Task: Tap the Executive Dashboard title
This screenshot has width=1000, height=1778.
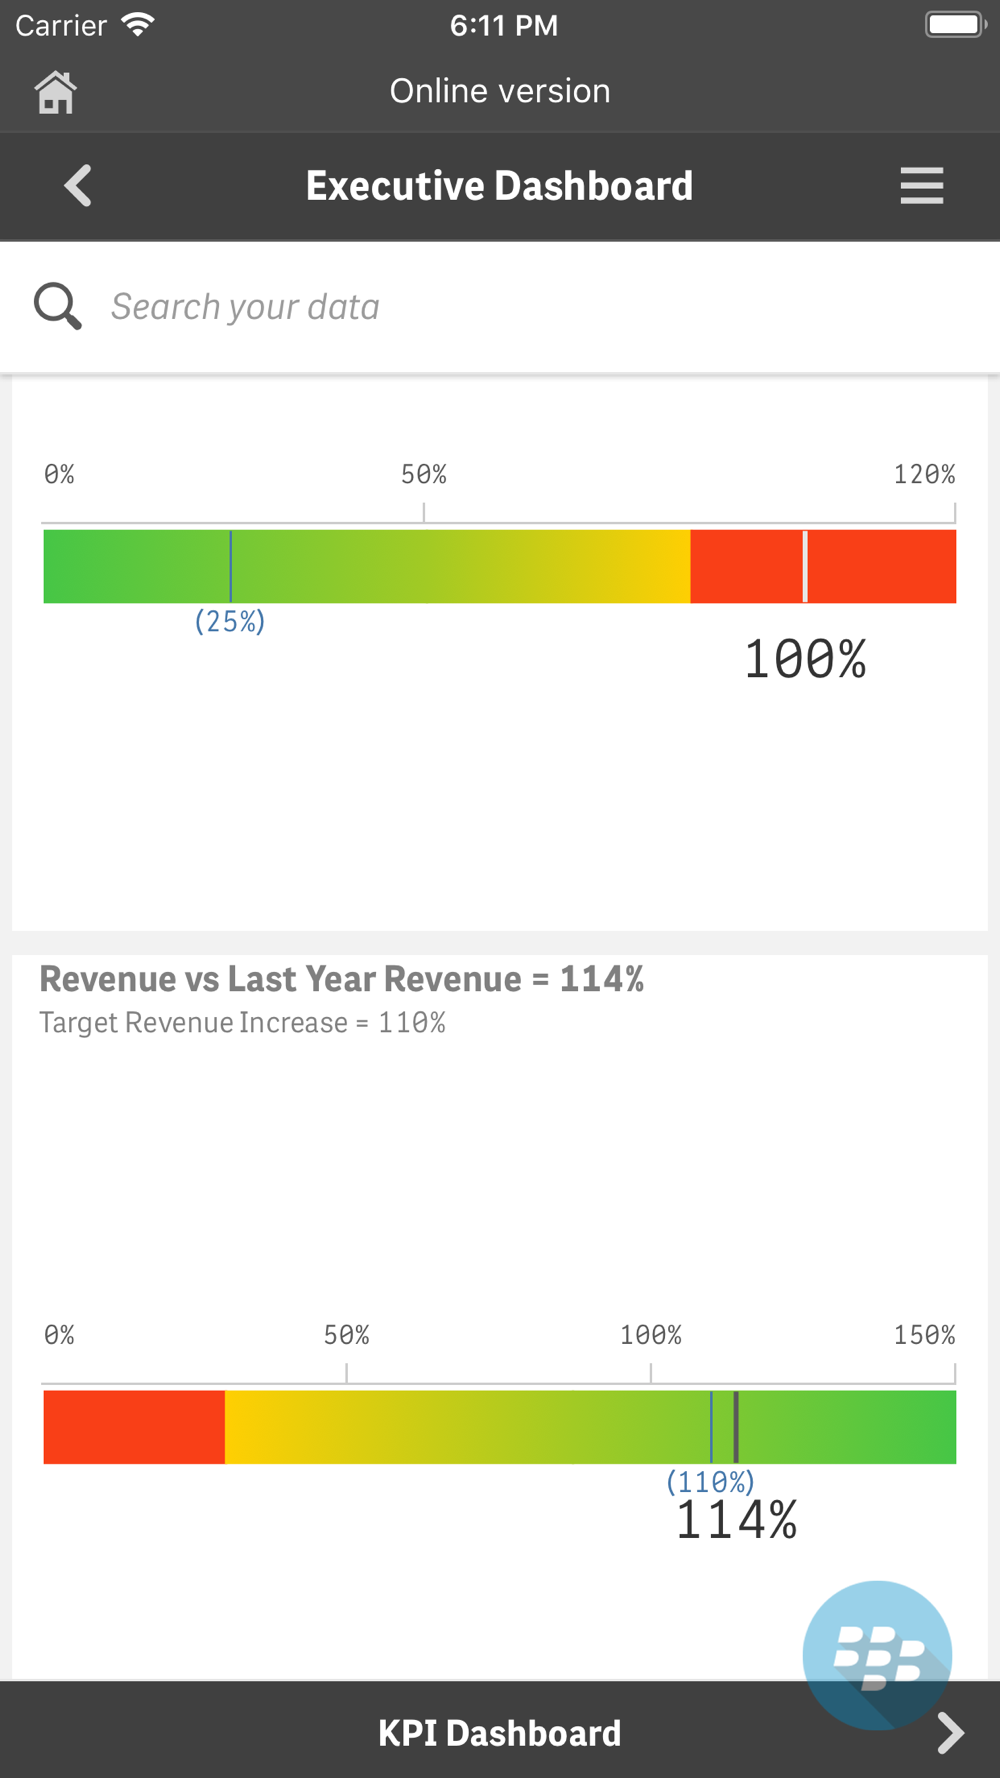Action: [499, 186]
